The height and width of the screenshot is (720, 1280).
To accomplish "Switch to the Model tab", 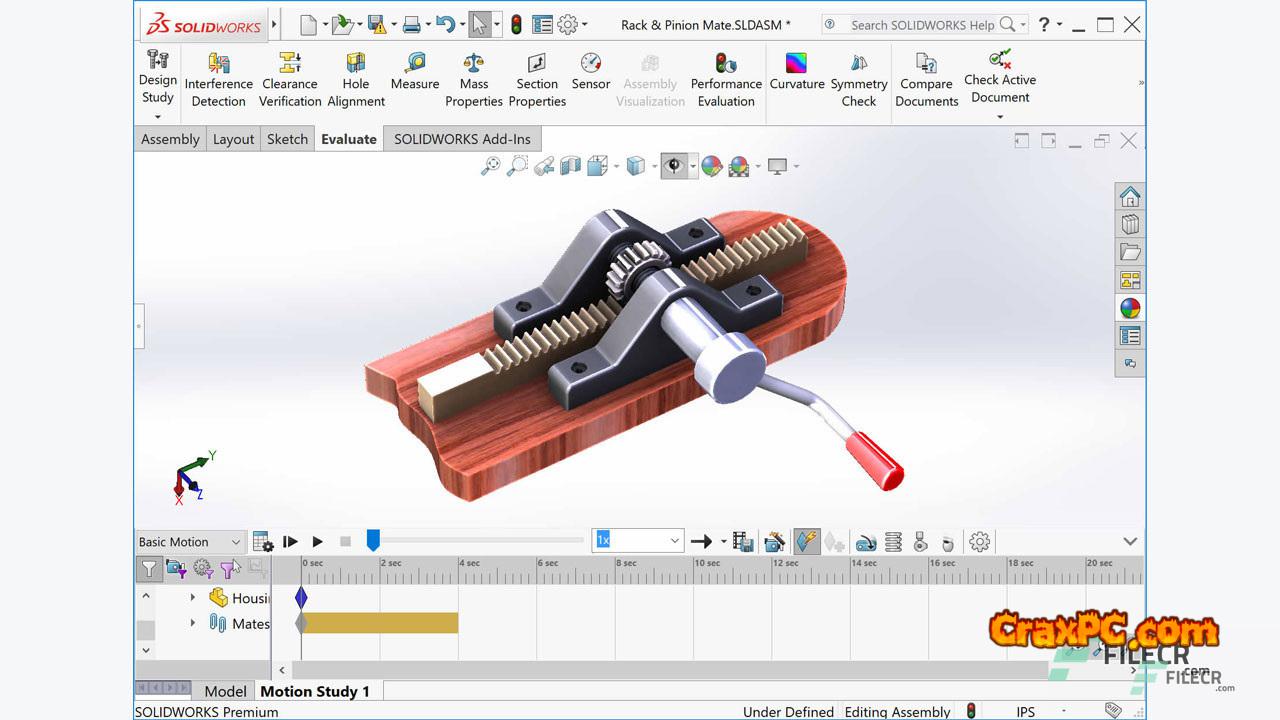I will [225, 691].
